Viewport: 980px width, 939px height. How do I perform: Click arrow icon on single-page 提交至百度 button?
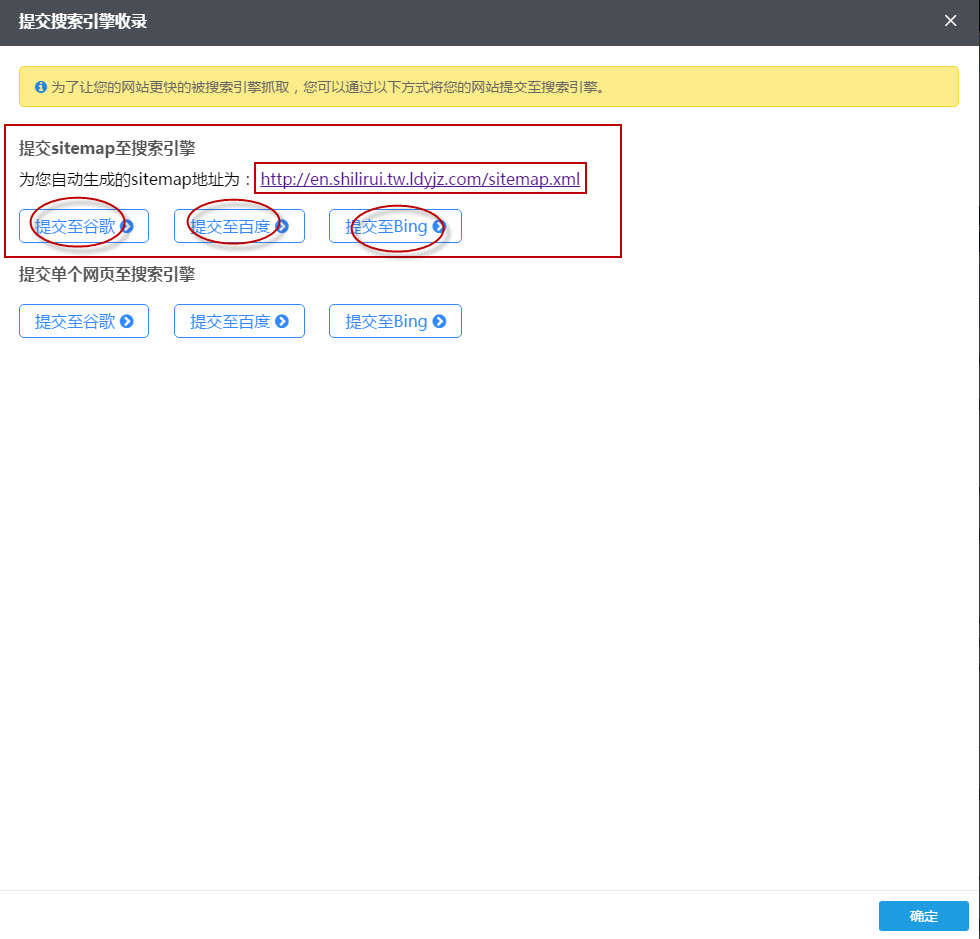(x=282, y=322)
